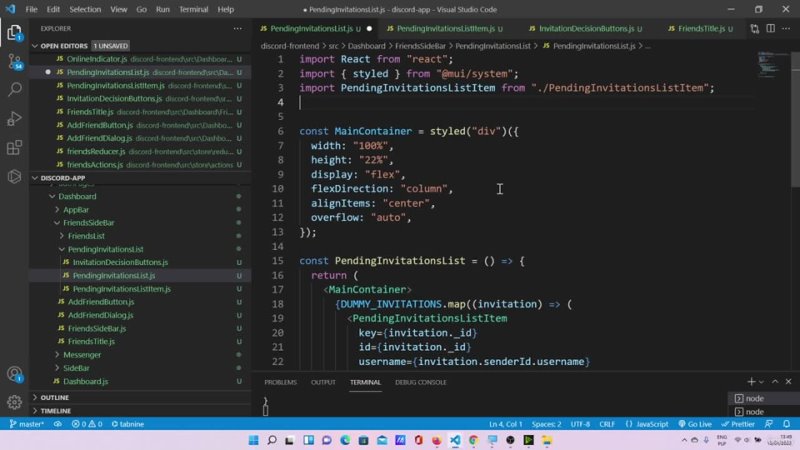Click the UTF-8 encoding indicator
This screenshot has width=800, height=450.
(x=580, y=424)
